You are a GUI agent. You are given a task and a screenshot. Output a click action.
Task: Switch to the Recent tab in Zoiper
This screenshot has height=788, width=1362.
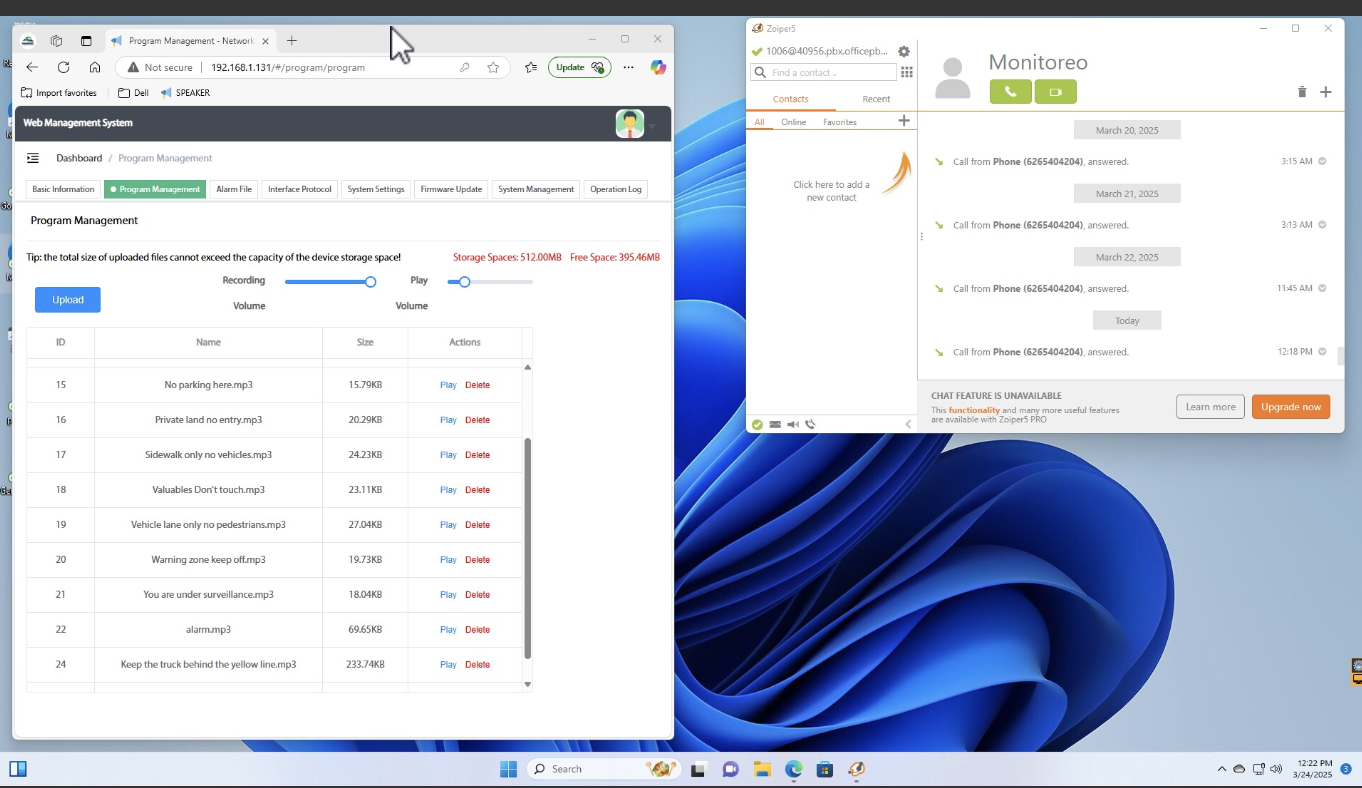tap(876, 99)
